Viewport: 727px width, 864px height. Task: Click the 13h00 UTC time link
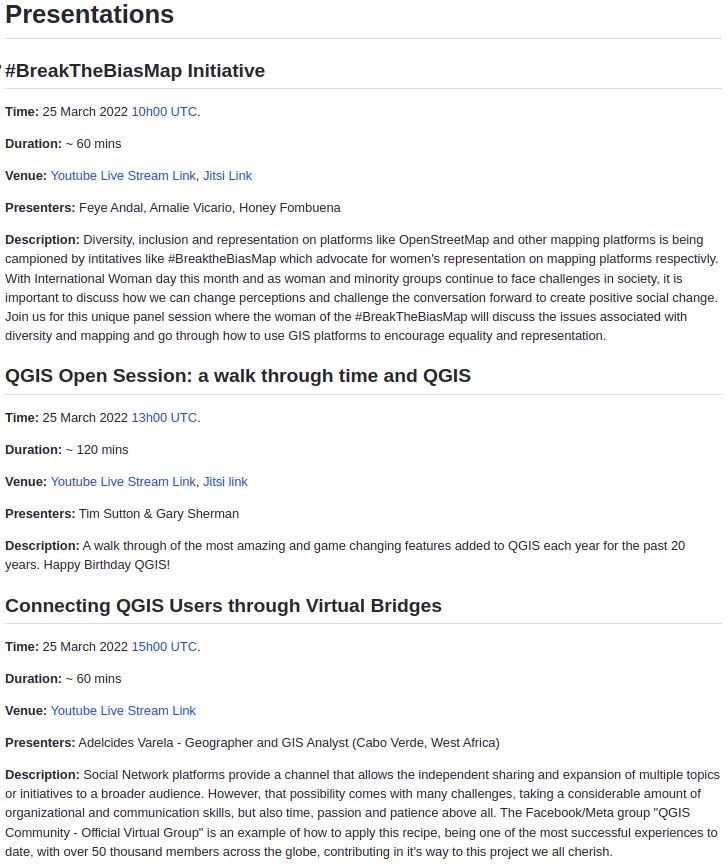point(164,418)
